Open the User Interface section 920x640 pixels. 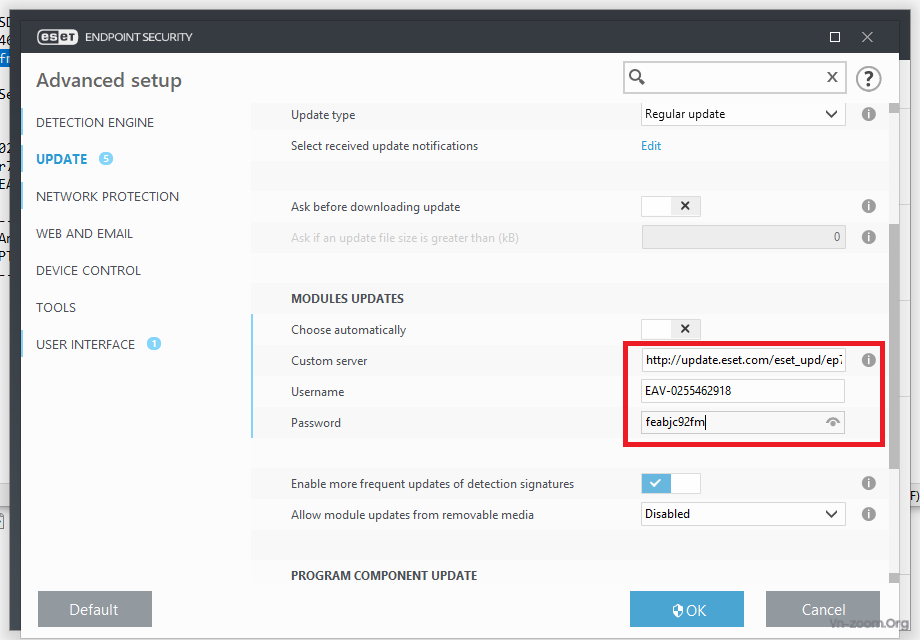point(86,344)
